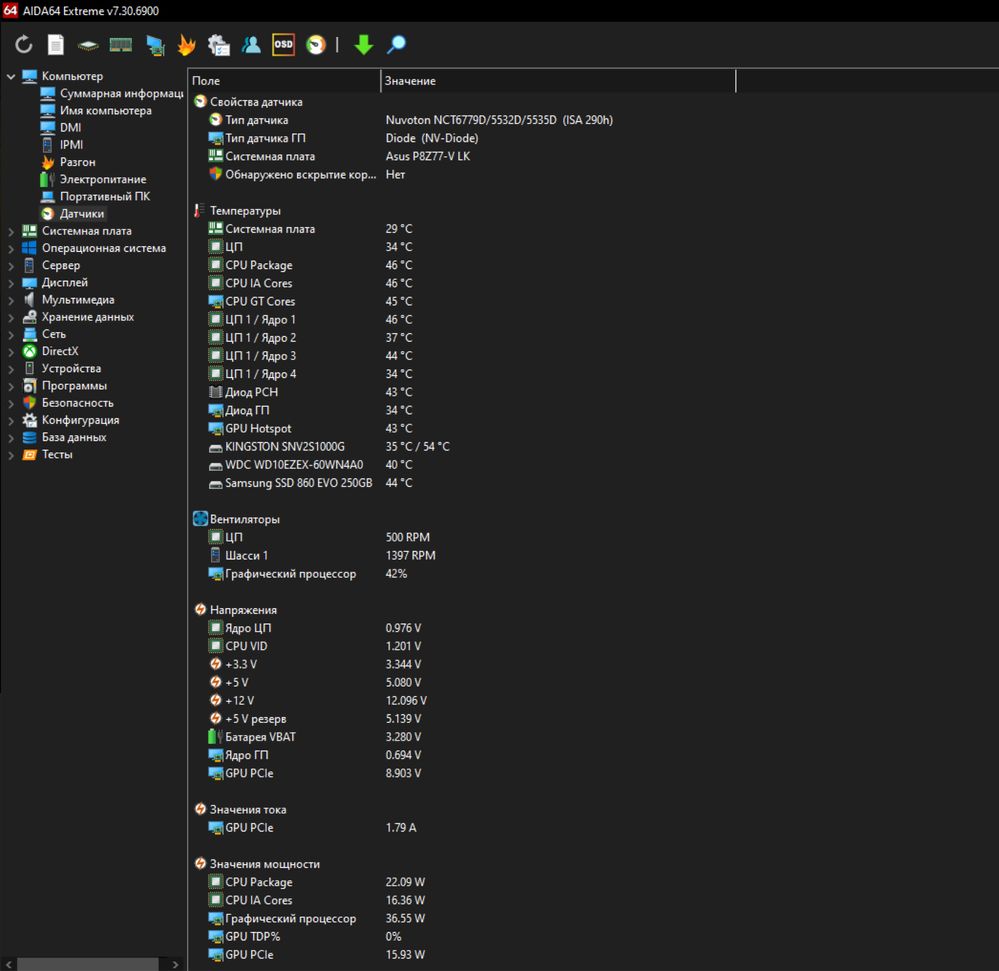The width and height of the screenshot is (999, 971).
Task: Open the Report toolbar icon
Action: (x=56, y=45)
